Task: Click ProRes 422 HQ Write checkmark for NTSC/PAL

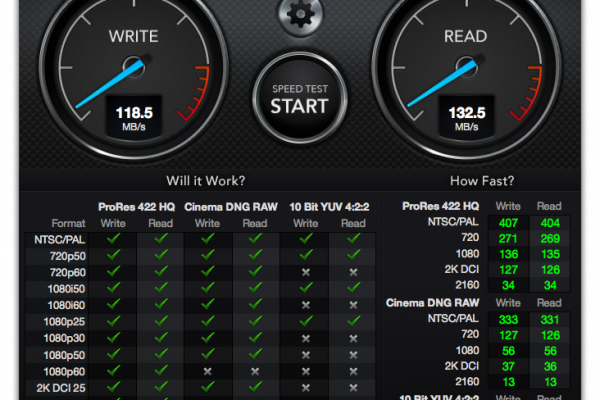Action: click(x=113, y=238)
